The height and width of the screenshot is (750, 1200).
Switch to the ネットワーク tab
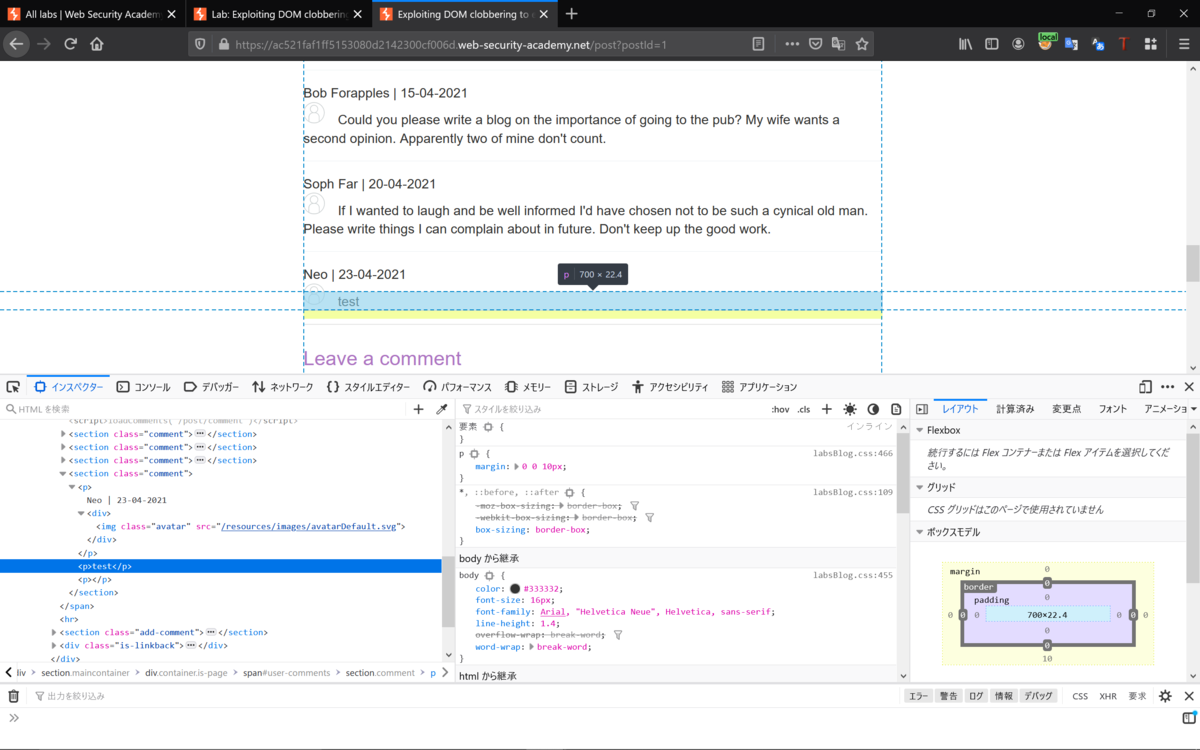[x=282, y=387]
